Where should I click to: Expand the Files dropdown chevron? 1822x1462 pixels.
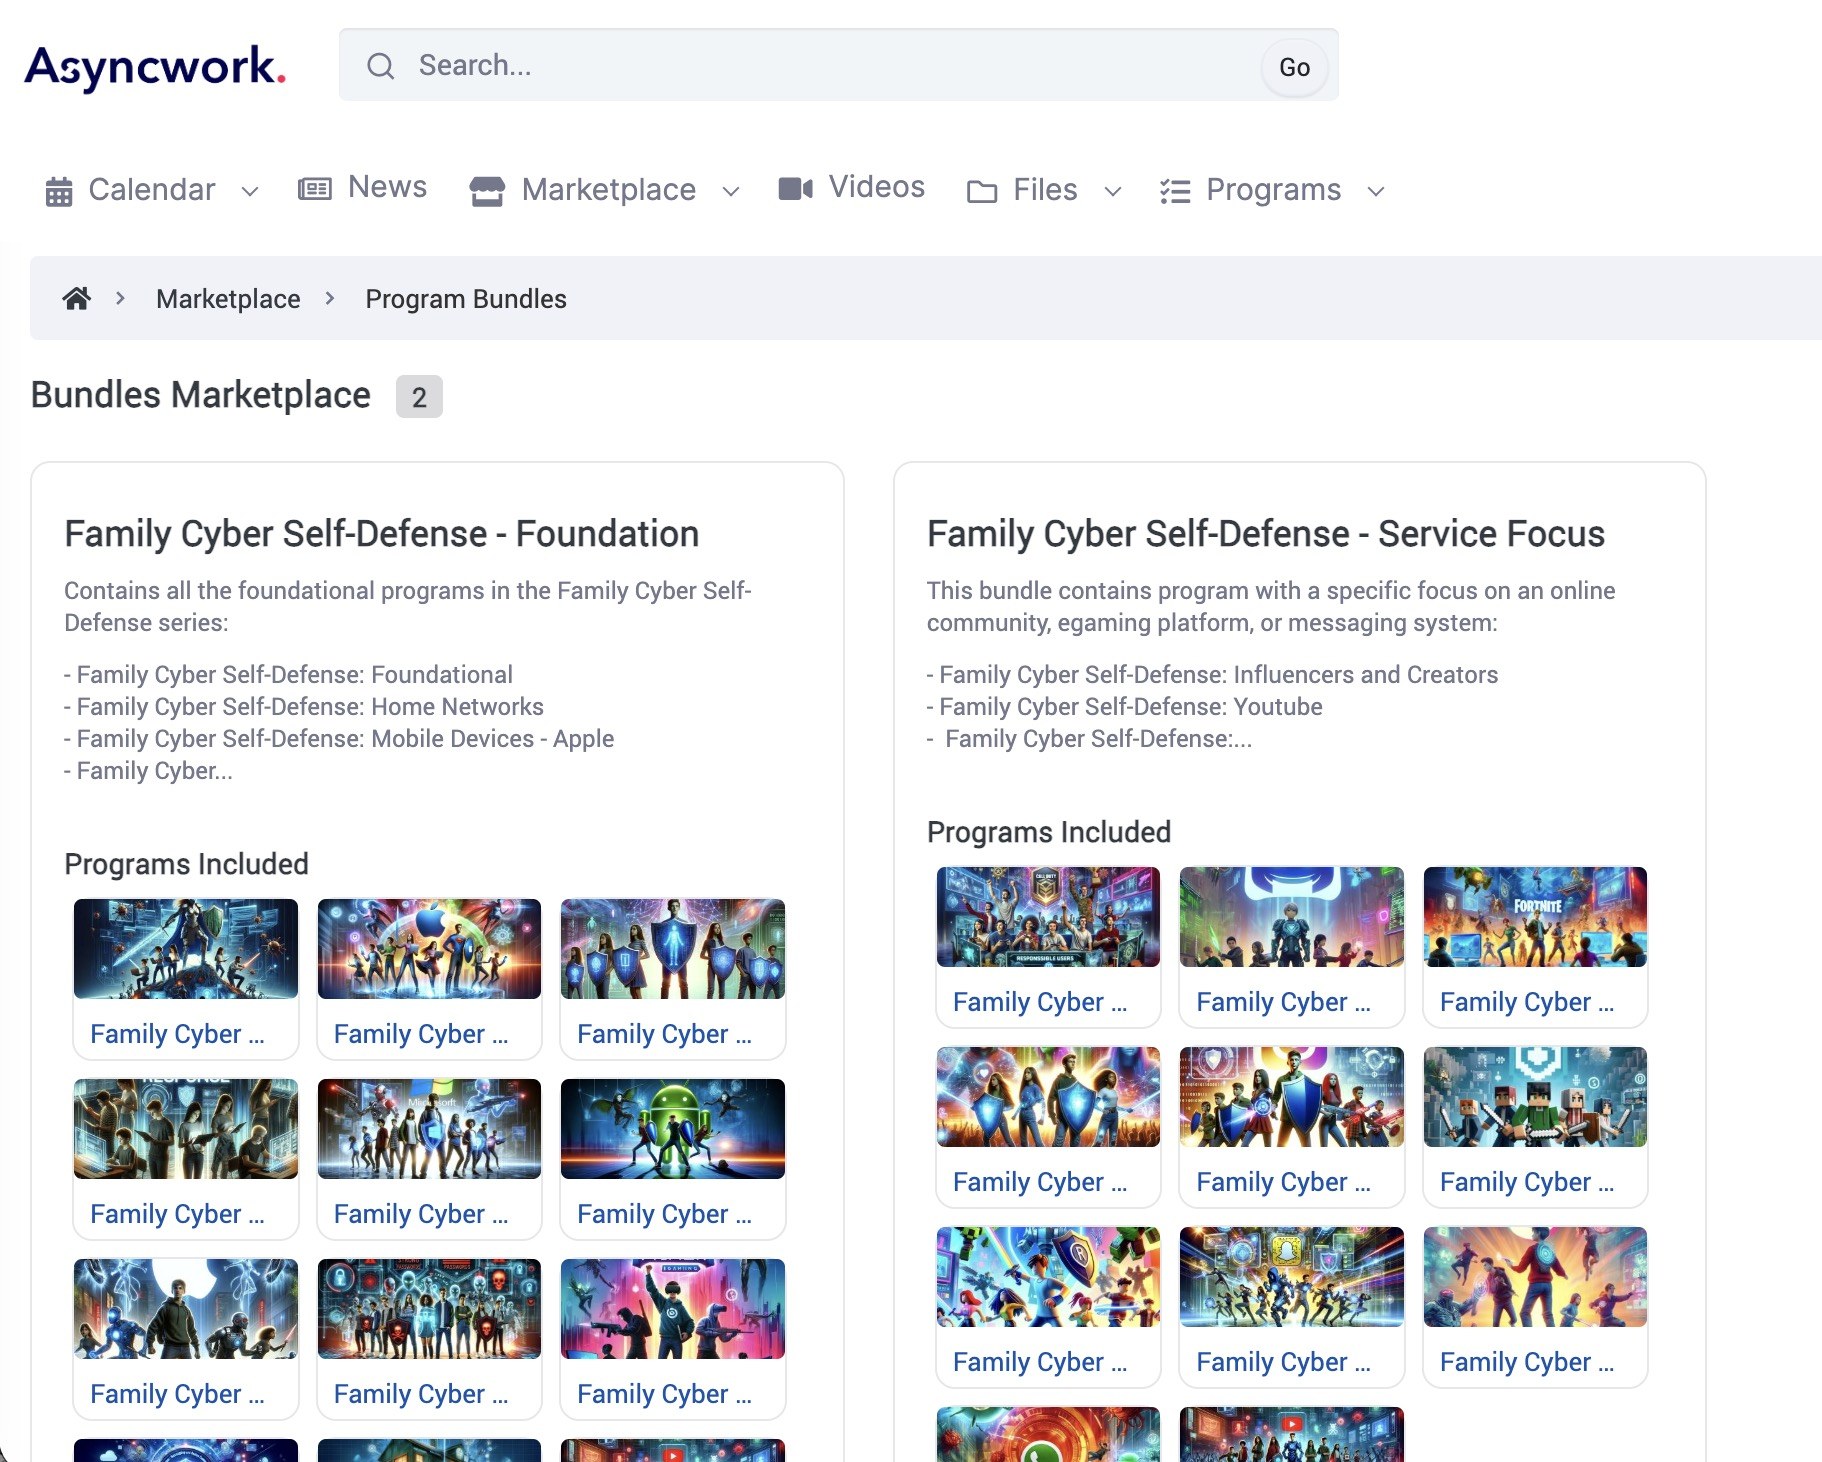tap(1113, 191)
